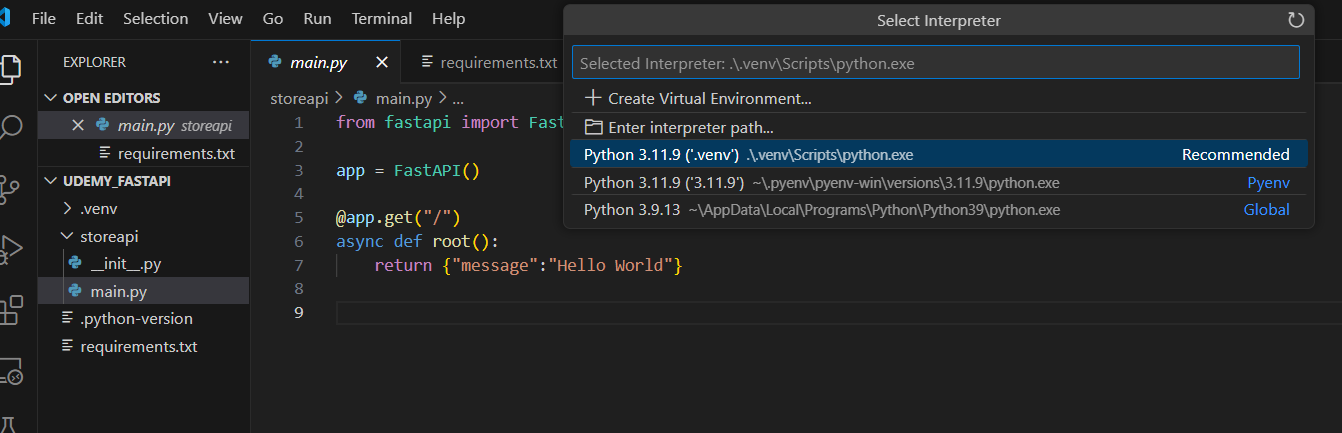Viewport: 1342px width, 433px height.
Task: Click the 'from fastapi import' line
Action: [449, 122]
